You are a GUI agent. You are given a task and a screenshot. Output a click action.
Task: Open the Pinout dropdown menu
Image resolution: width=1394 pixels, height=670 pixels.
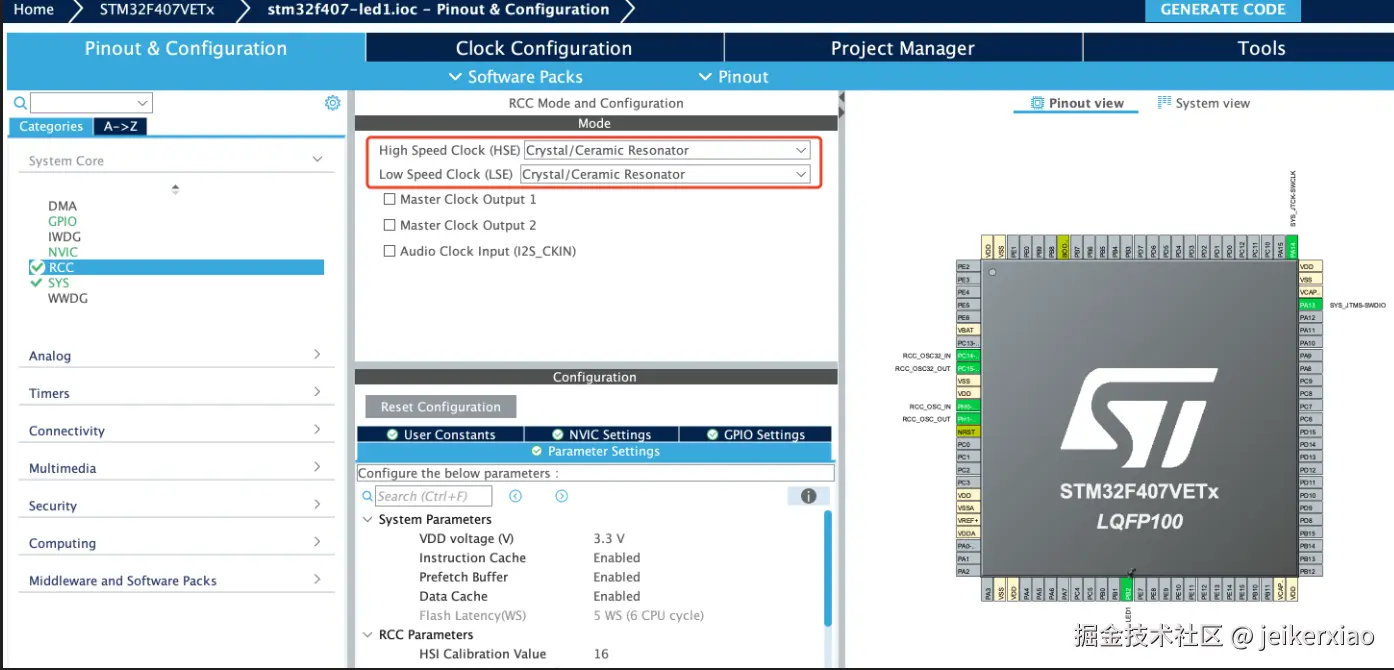coord(734,77)
